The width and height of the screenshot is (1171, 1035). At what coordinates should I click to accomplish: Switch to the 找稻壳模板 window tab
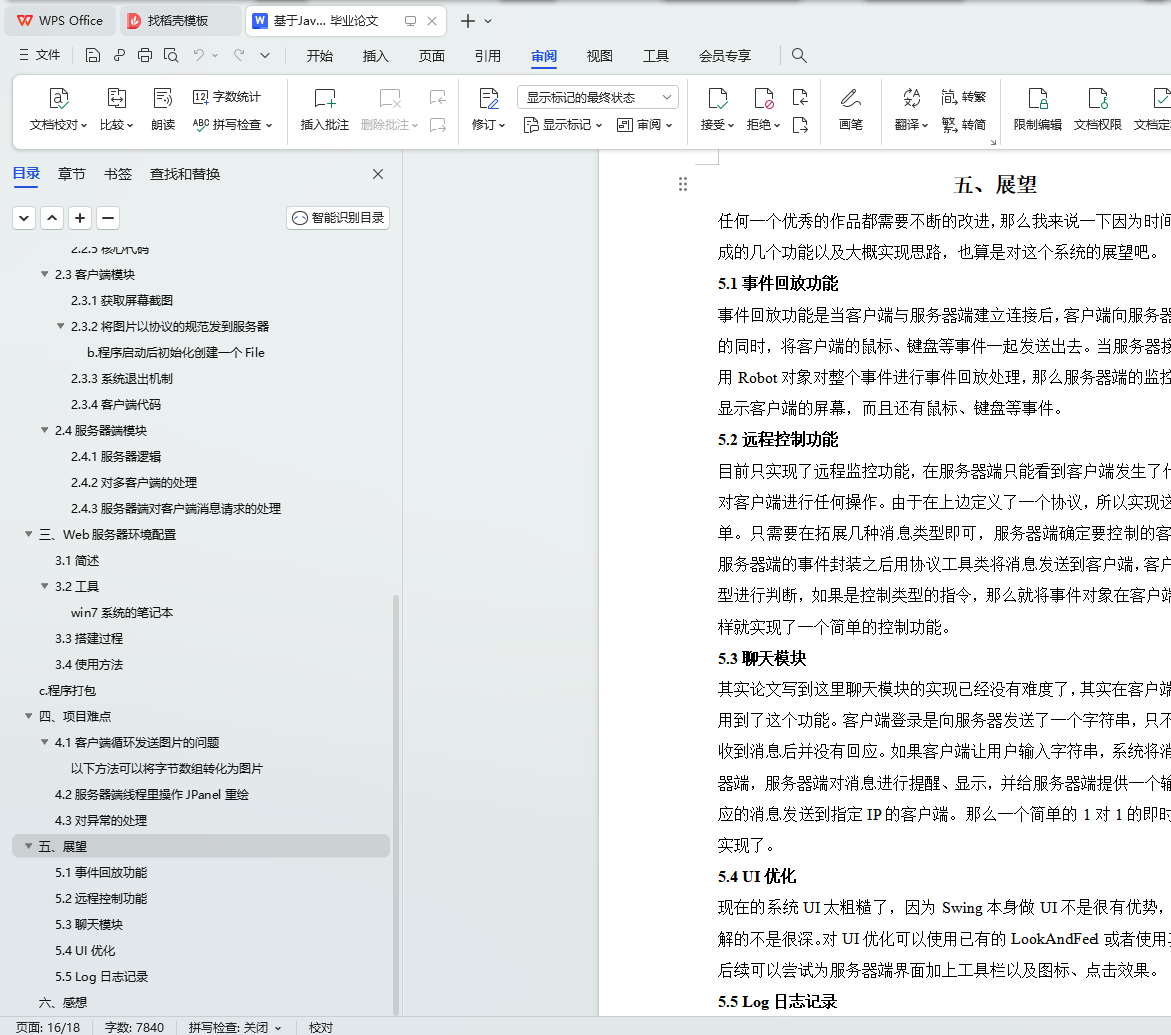click(181, 21)
